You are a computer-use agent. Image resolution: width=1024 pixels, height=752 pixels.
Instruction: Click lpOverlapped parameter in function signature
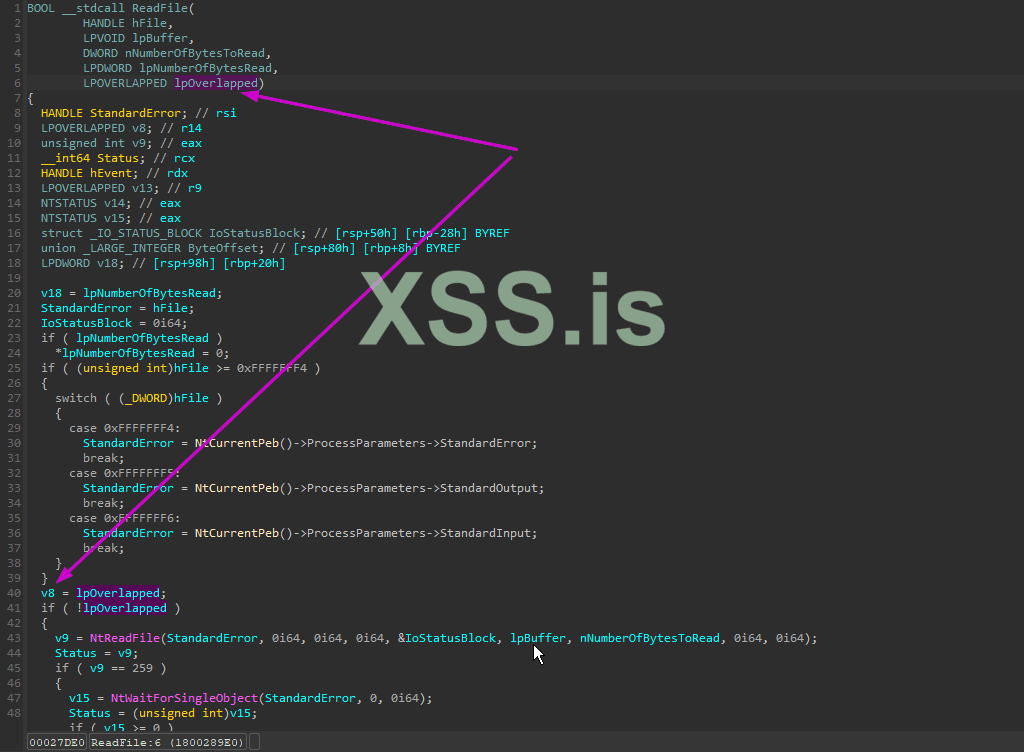216,83
